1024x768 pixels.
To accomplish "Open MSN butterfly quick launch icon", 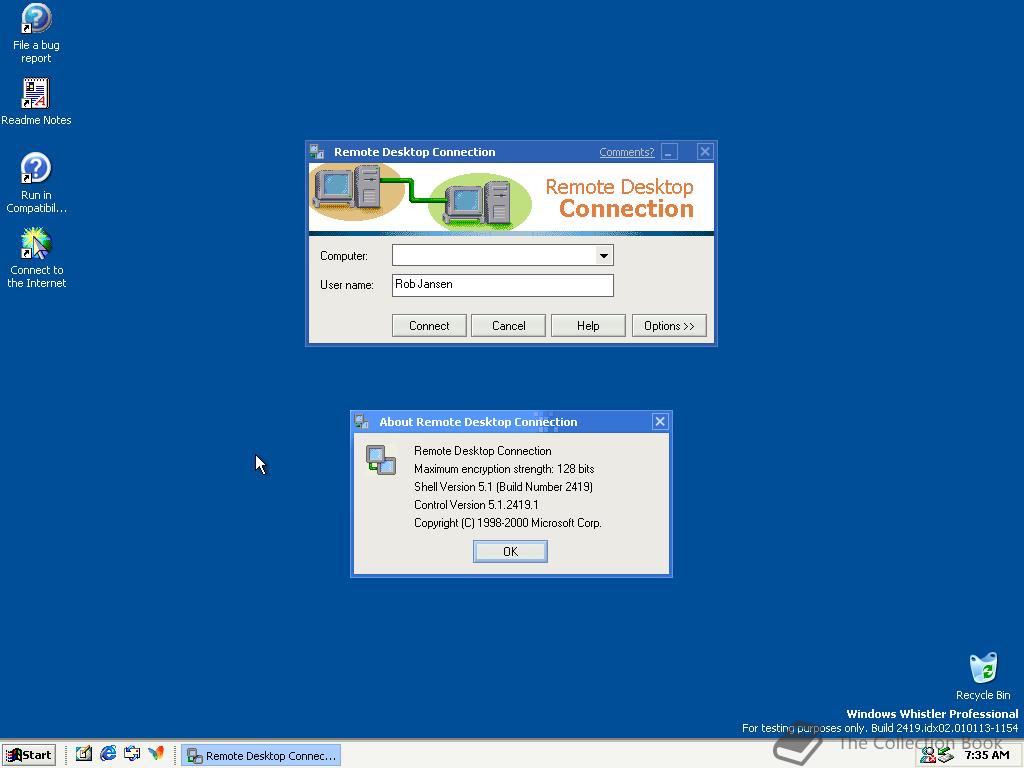I will click(156, 754).
